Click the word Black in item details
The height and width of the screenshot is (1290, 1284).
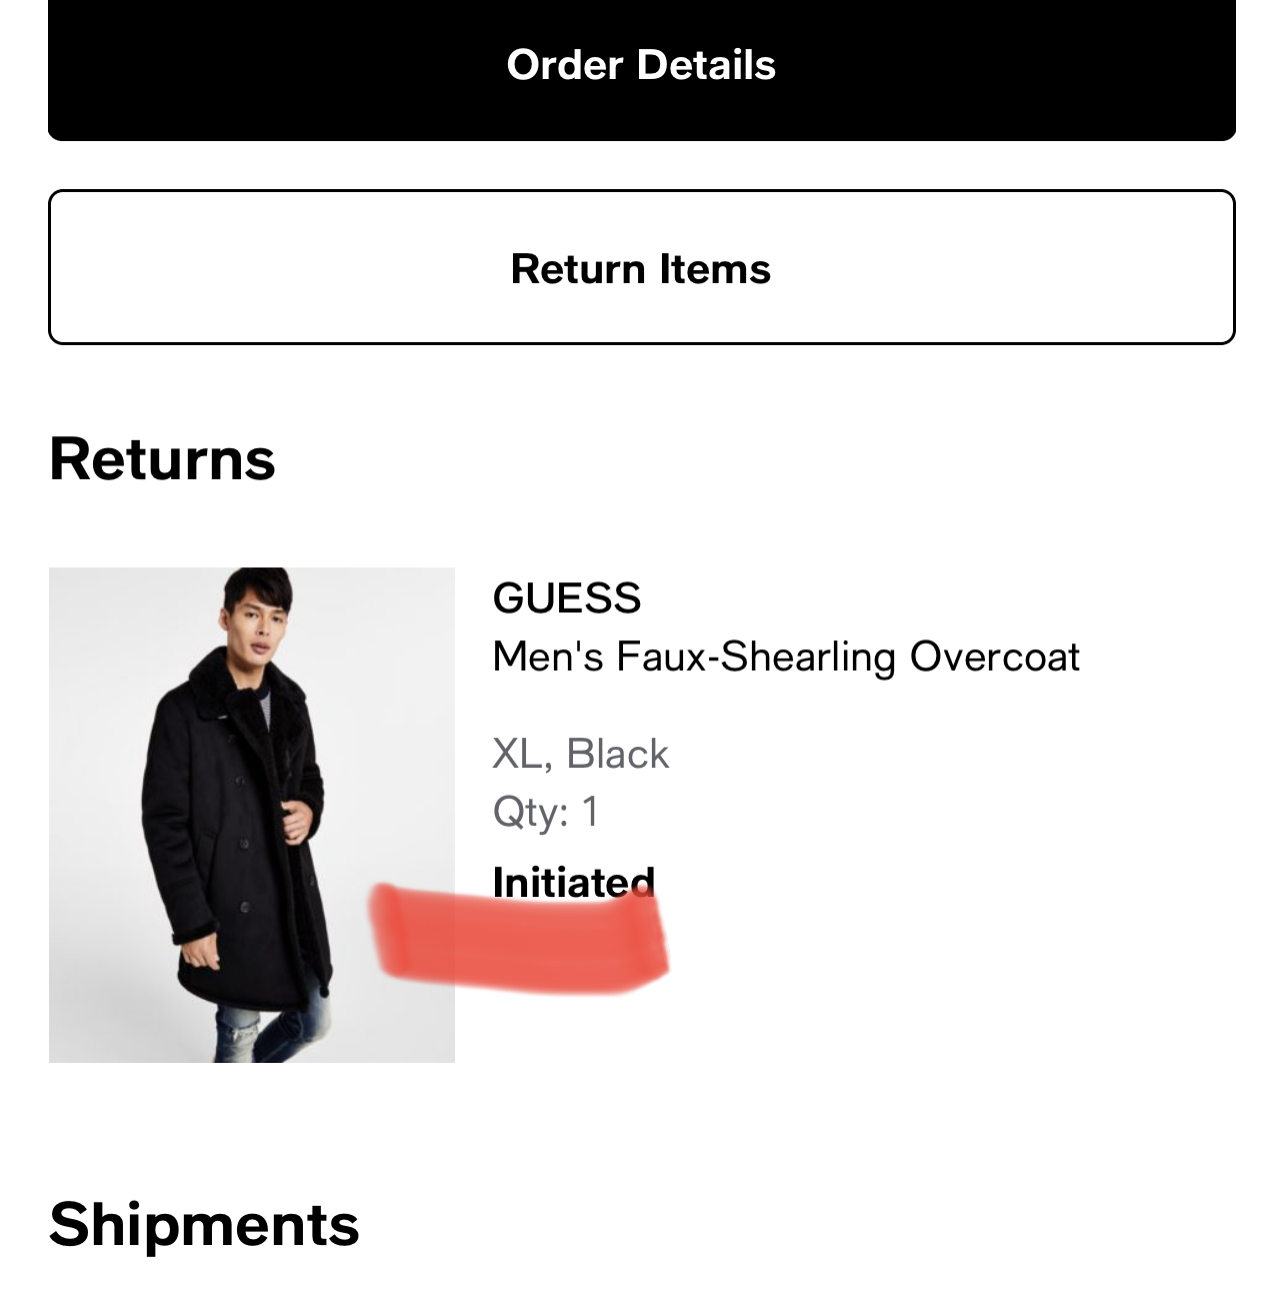click(x=617, y=754)
